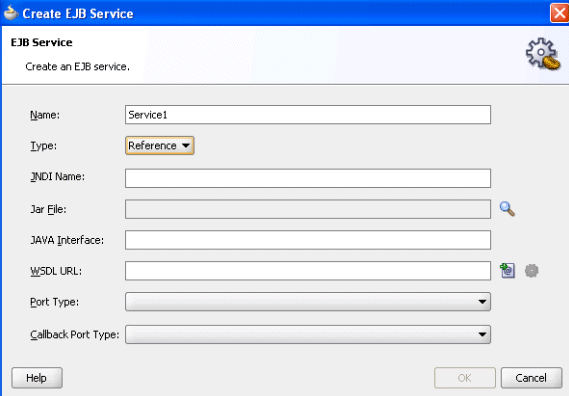
Task: Click the JAVA Interface input field
Action: point(308,240)
